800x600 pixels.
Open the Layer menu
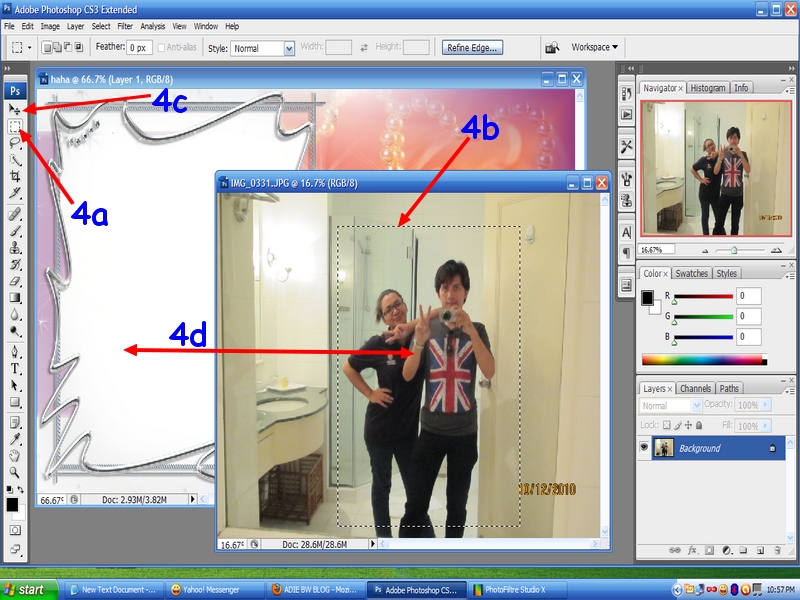76,26
